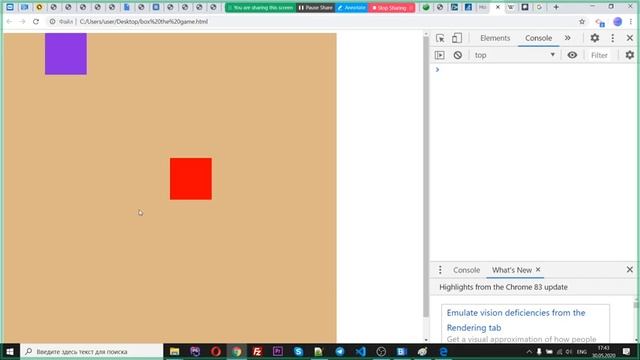The height and width of the screenshot is (360, 640).
Task: Open the JavaScript context dropdown 'top'
Action: tap(514, 55)
